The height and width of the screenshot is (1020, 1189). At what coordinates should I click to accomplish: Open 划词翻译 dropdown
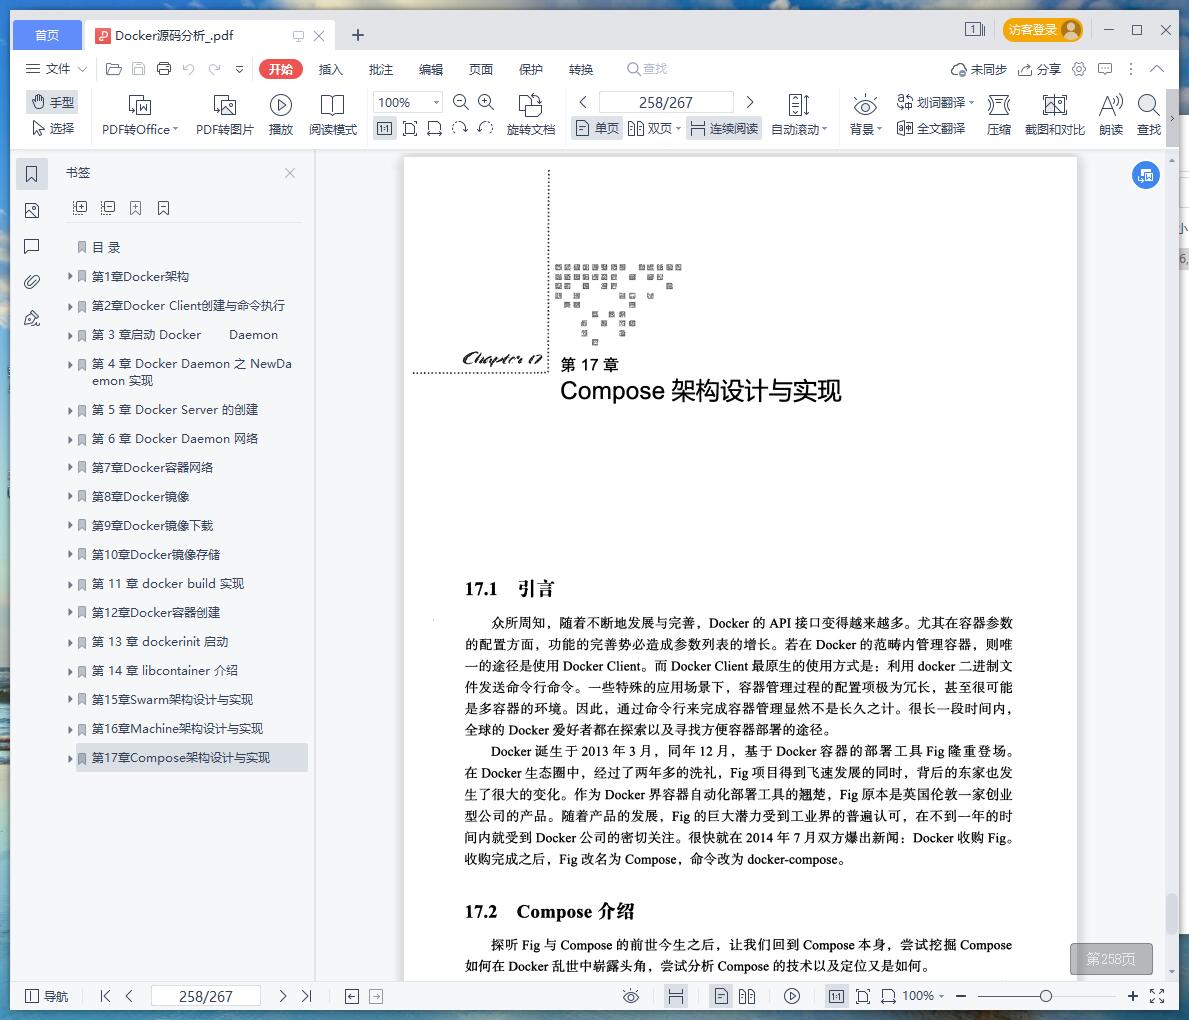(x=935, y=102)
